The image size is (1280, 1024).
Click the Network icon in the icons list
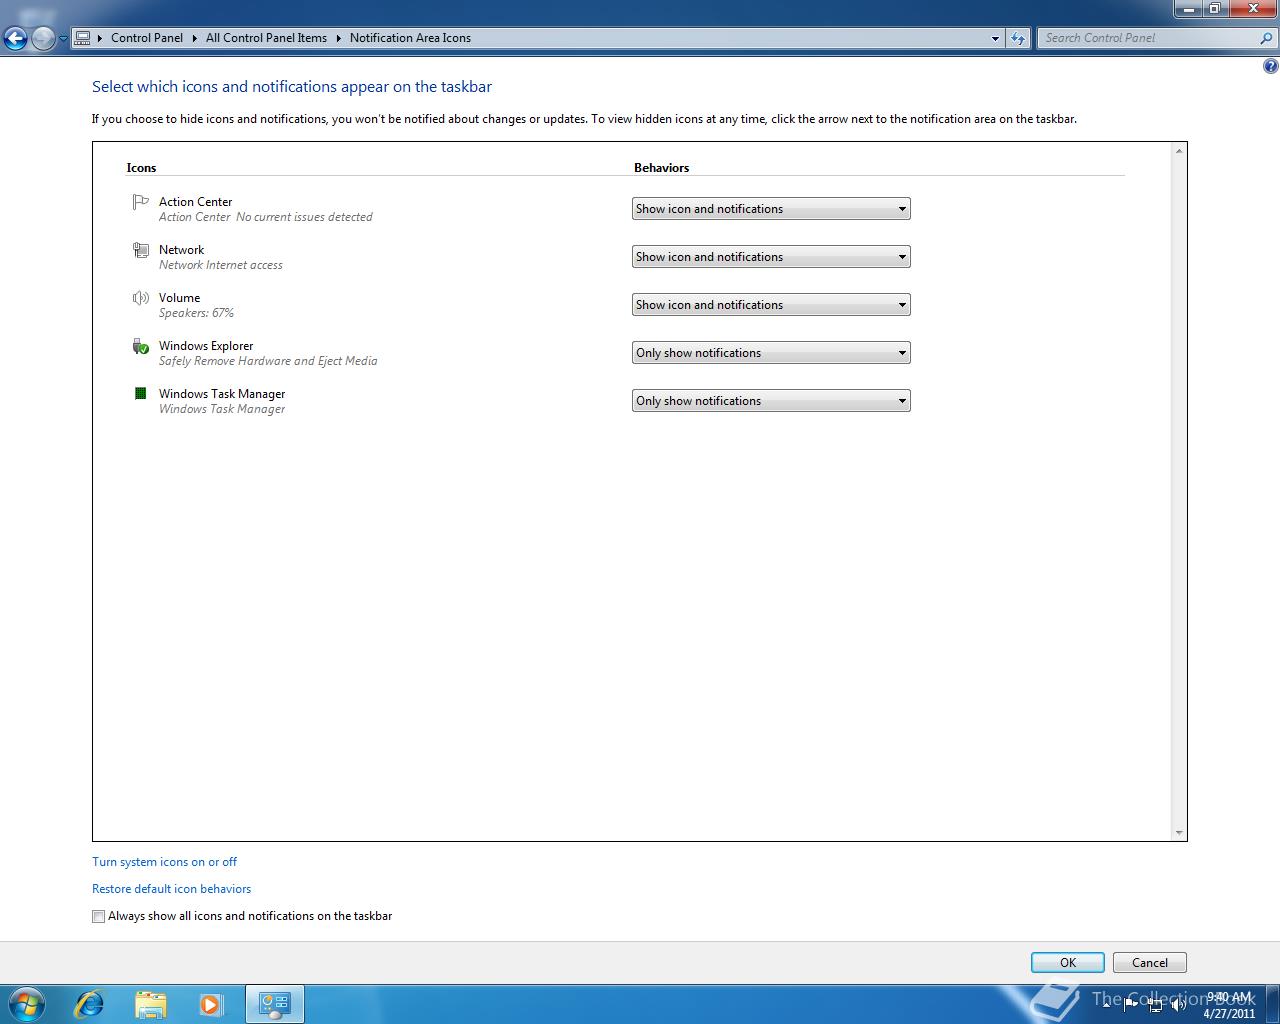pos(141,250)
